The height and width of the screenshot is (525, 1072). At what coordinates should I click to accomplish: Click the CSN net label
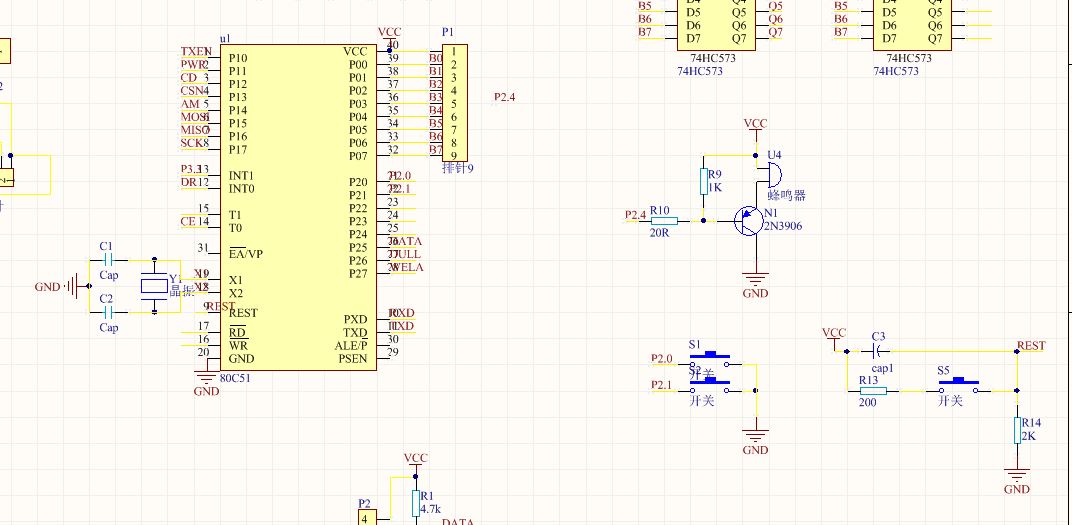click(192, 91)
